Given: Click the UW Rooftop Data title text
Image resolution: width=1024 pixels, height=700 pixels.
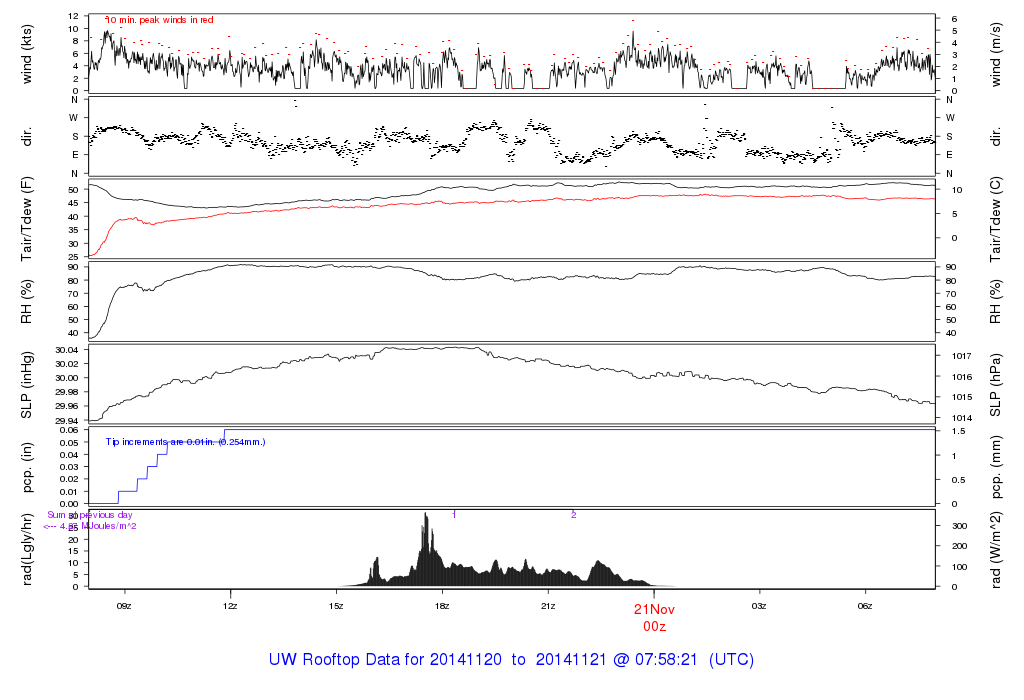Looking at the screenshot, I should click(x=511, y=660).
